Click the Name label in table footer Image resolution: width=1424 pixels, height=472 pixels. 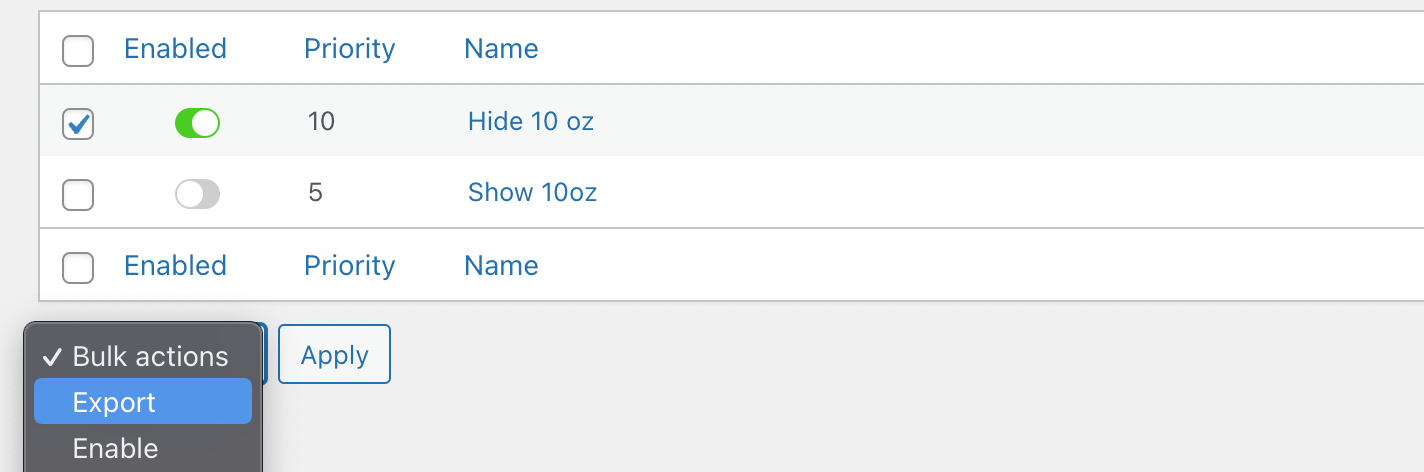501,266
